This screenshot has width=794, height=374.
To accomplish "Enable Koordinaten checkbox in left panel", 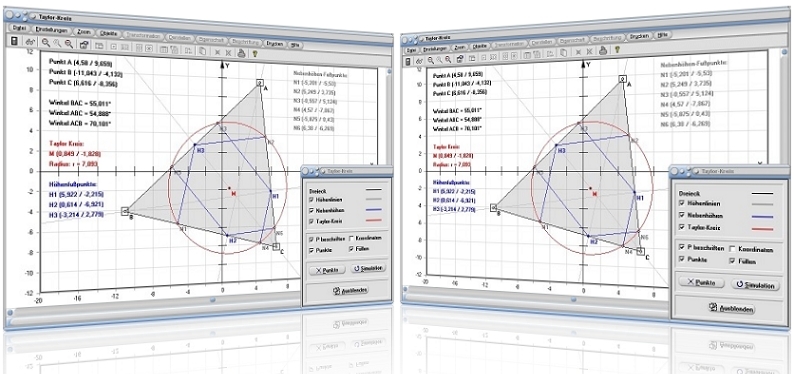I will 352,238.
